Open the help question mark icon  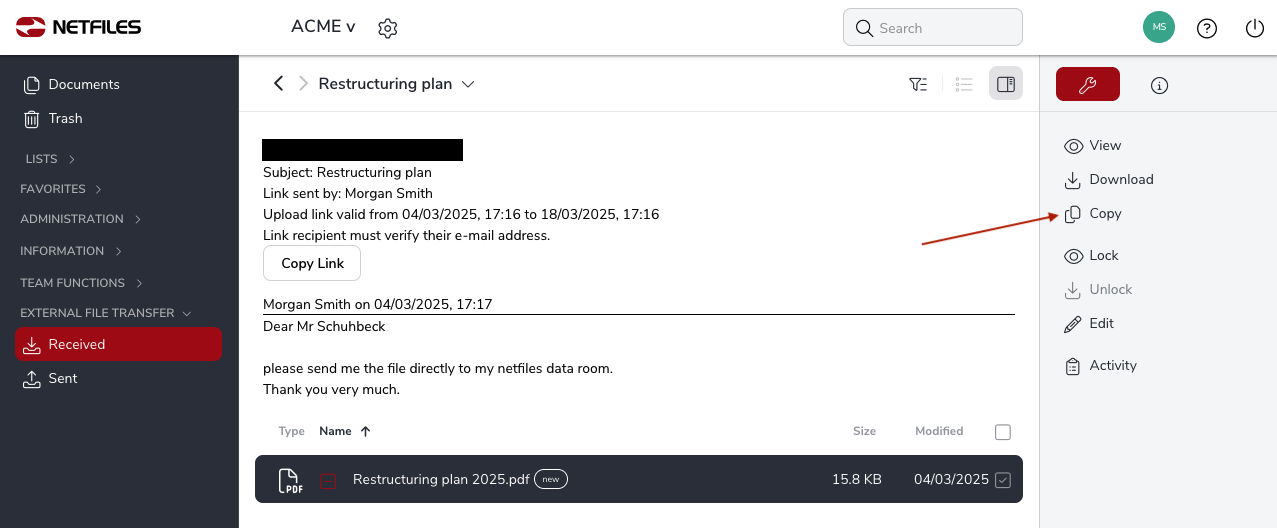pyautogui.click(x=1207, y=28)
